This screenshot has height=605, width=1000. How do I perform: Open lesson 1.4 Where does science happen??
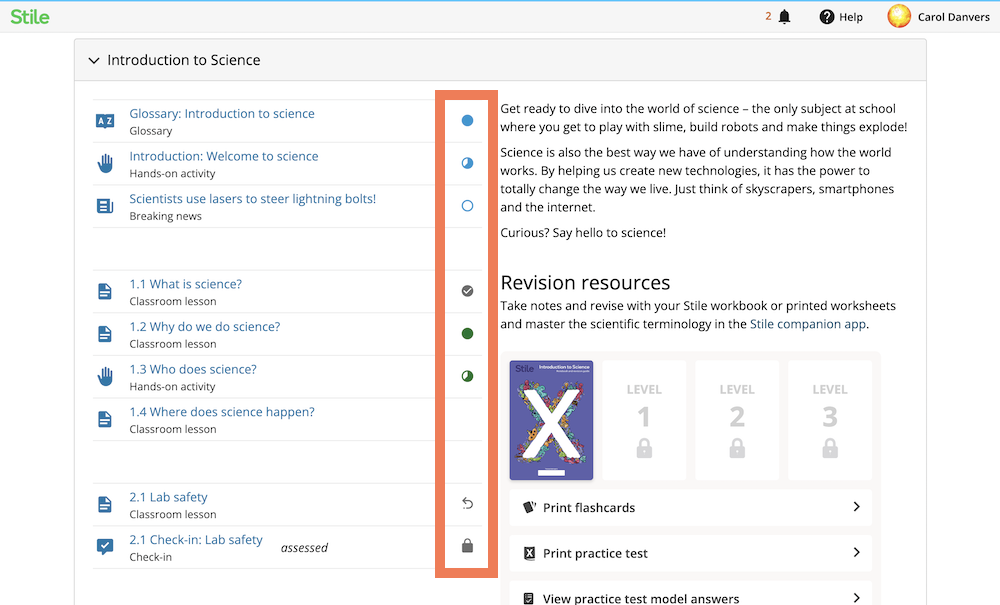pos(222,412)
